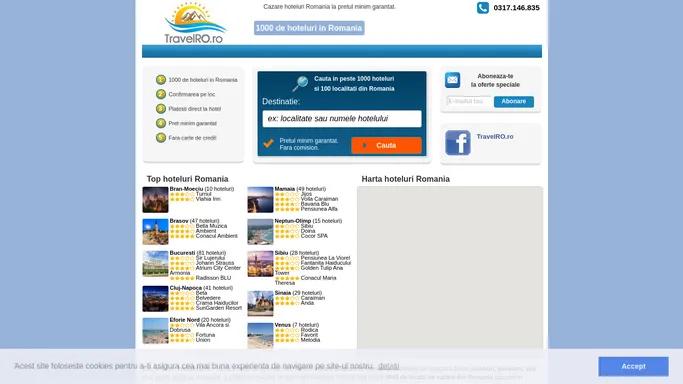Open the Venus photo thumbnail
The width and height of the screenshot is (683, 384).
point(260,336)
